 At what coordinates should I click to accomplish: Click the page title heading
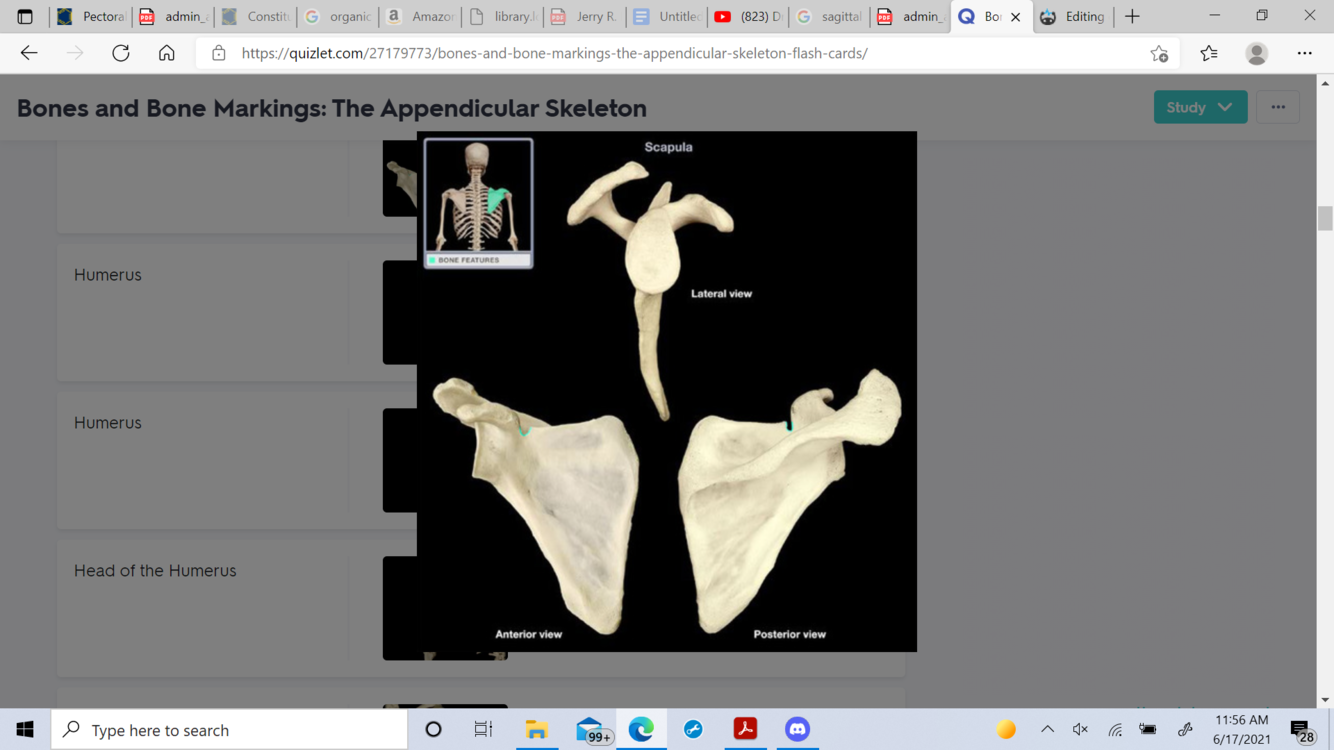[x=332, y=108]
